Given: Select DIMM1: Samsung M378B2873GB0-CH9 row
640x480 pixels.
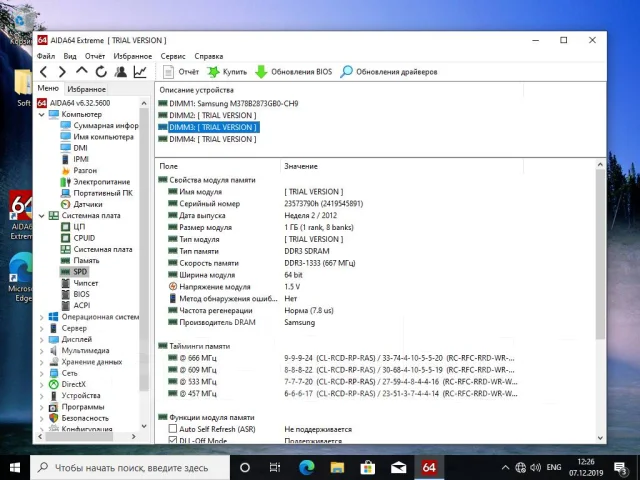Looking at the screenshot, I should point(229,104).
